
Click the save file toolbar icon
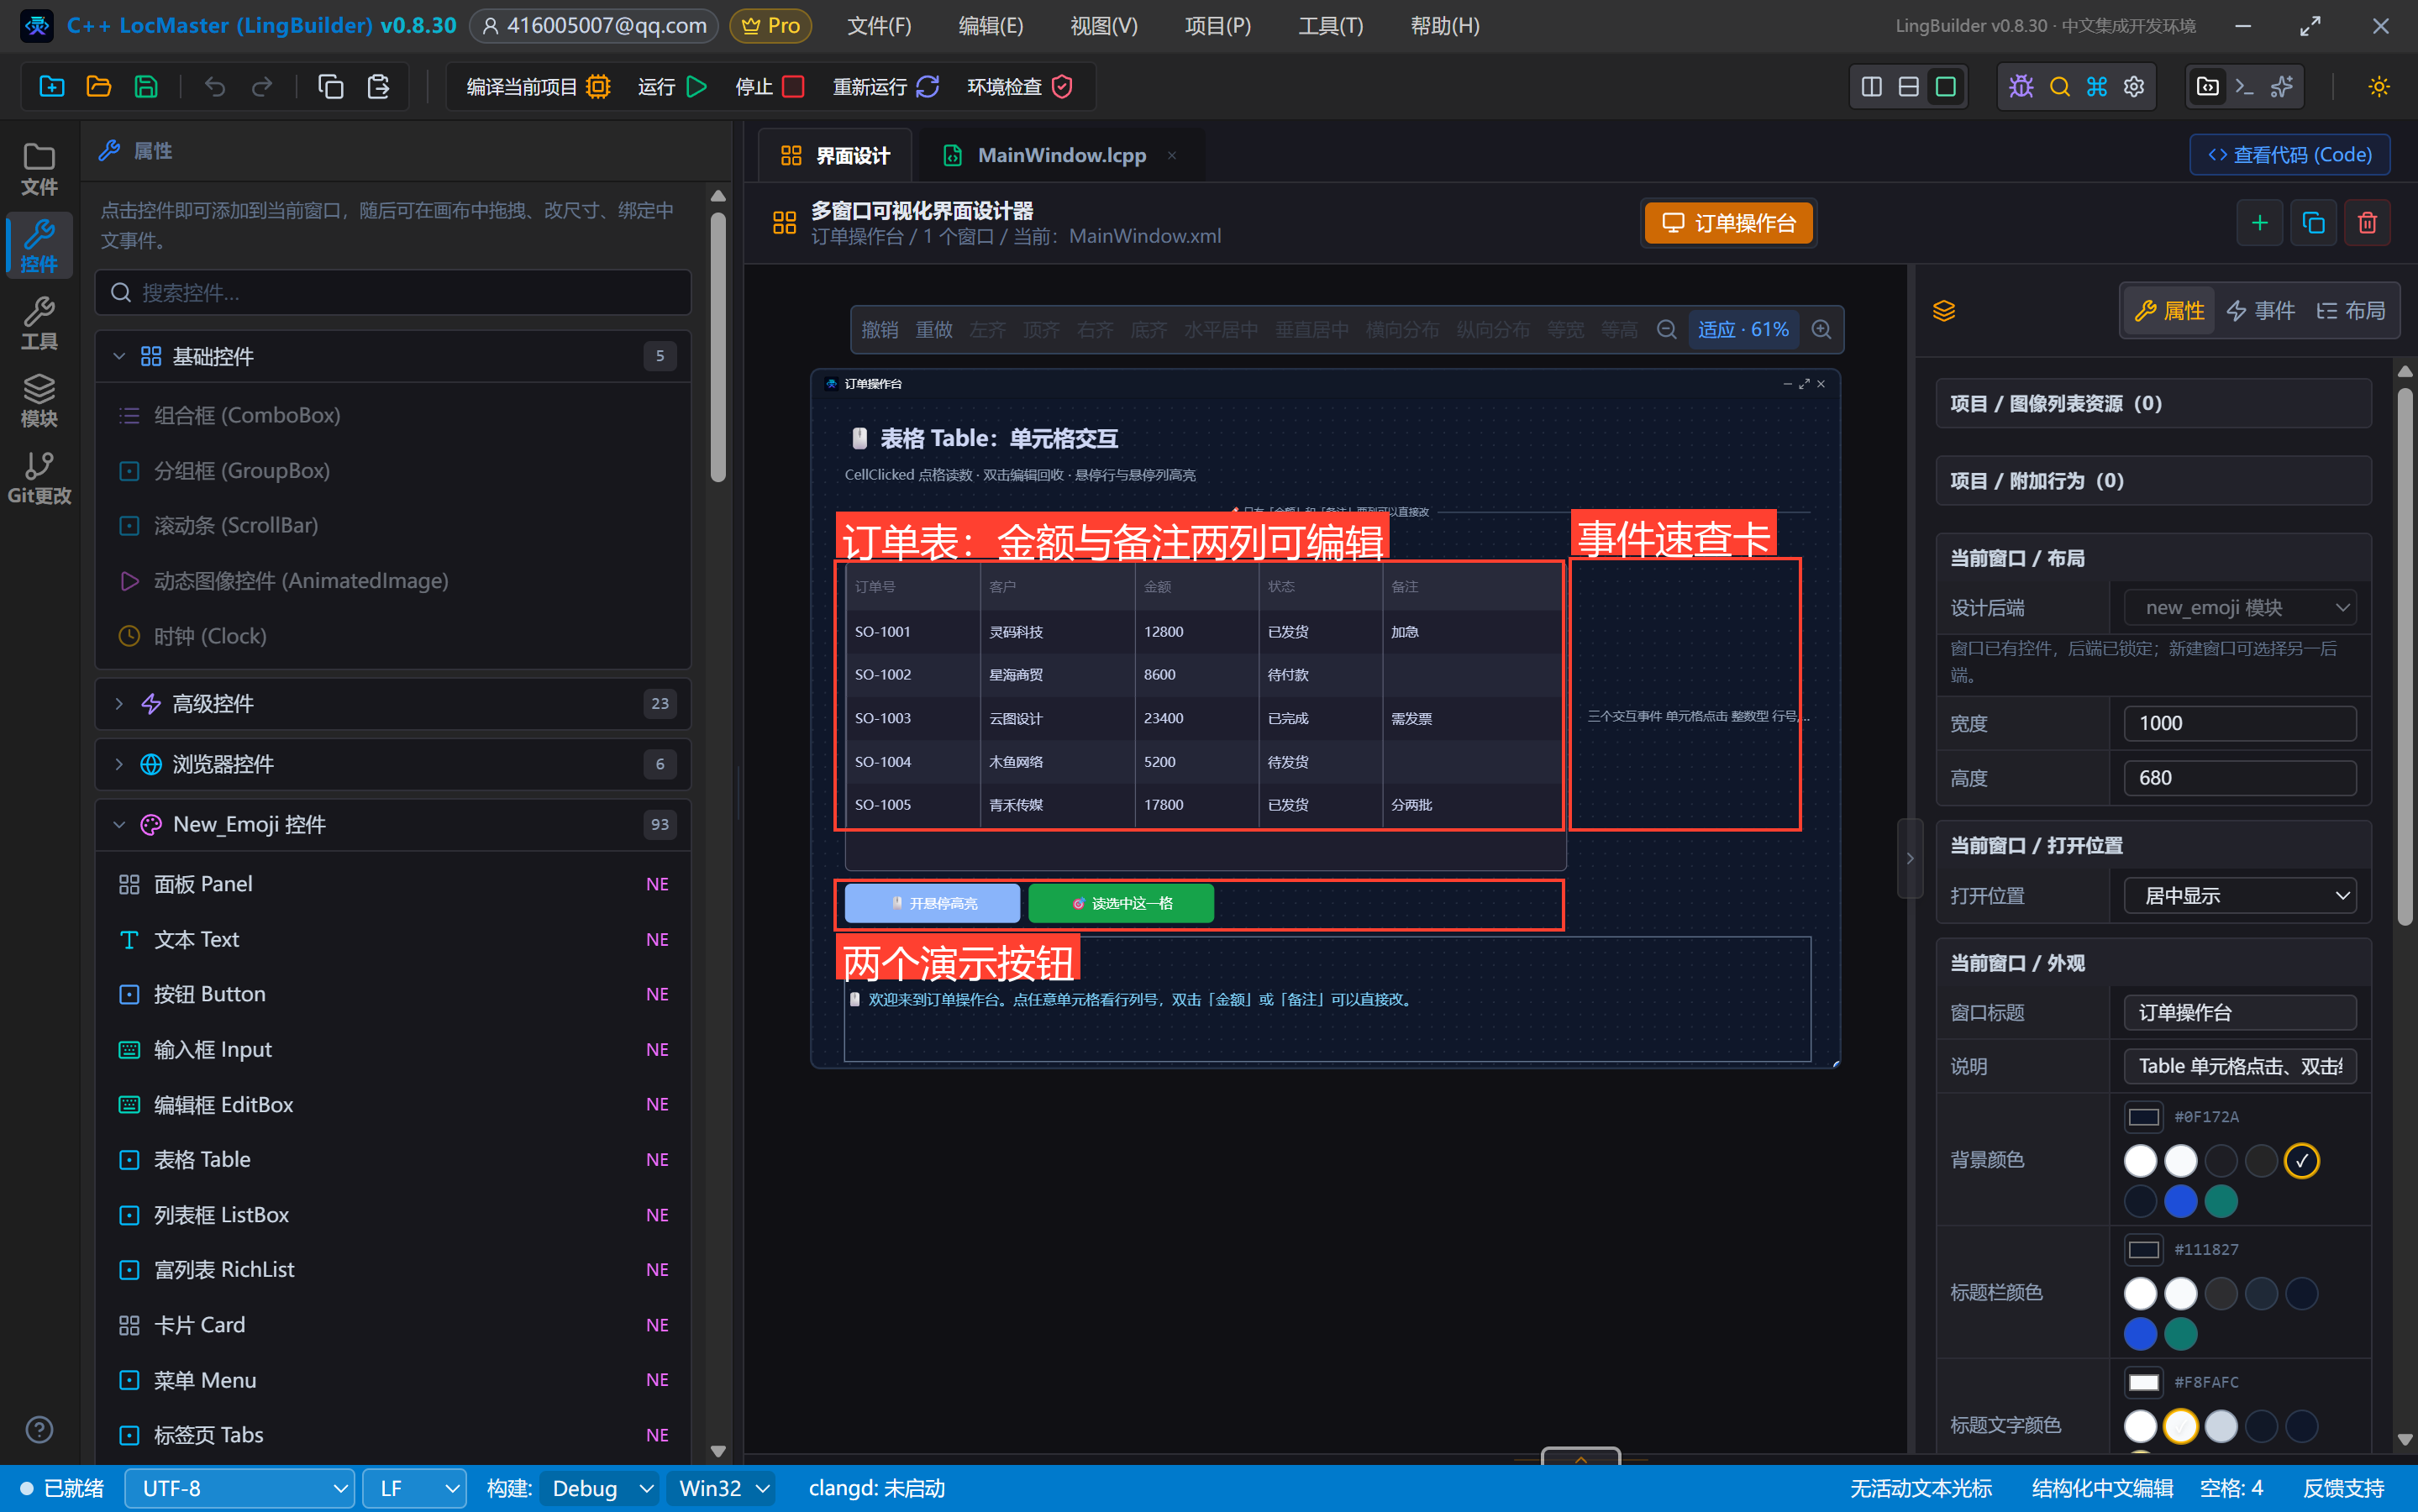[x=146, y=87]
